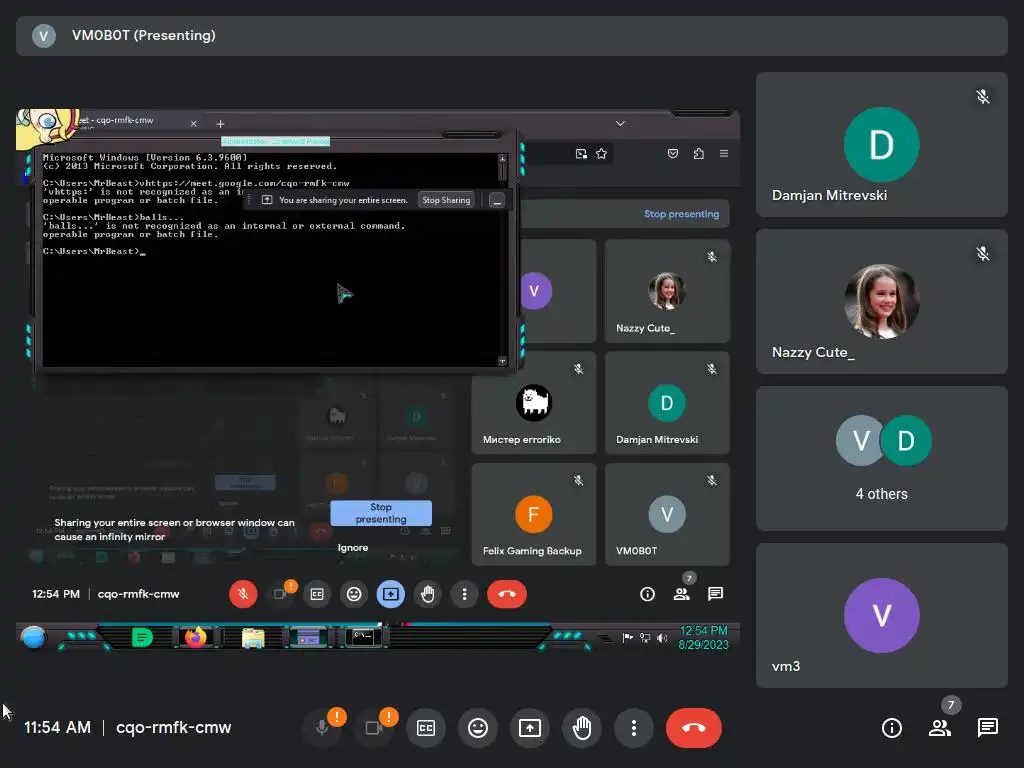The height and width of the screenshot is (768, 1024).
Task: Open the list-all-tabs dropdown in Firefox
Action: tap(620, 123)
